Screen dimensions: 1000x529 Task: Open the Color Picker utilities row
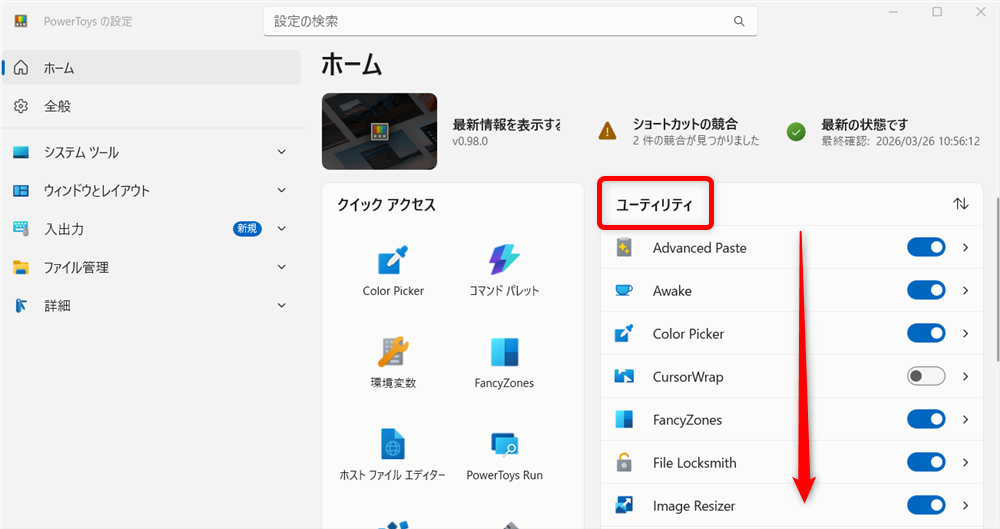(x=791, y=333)
